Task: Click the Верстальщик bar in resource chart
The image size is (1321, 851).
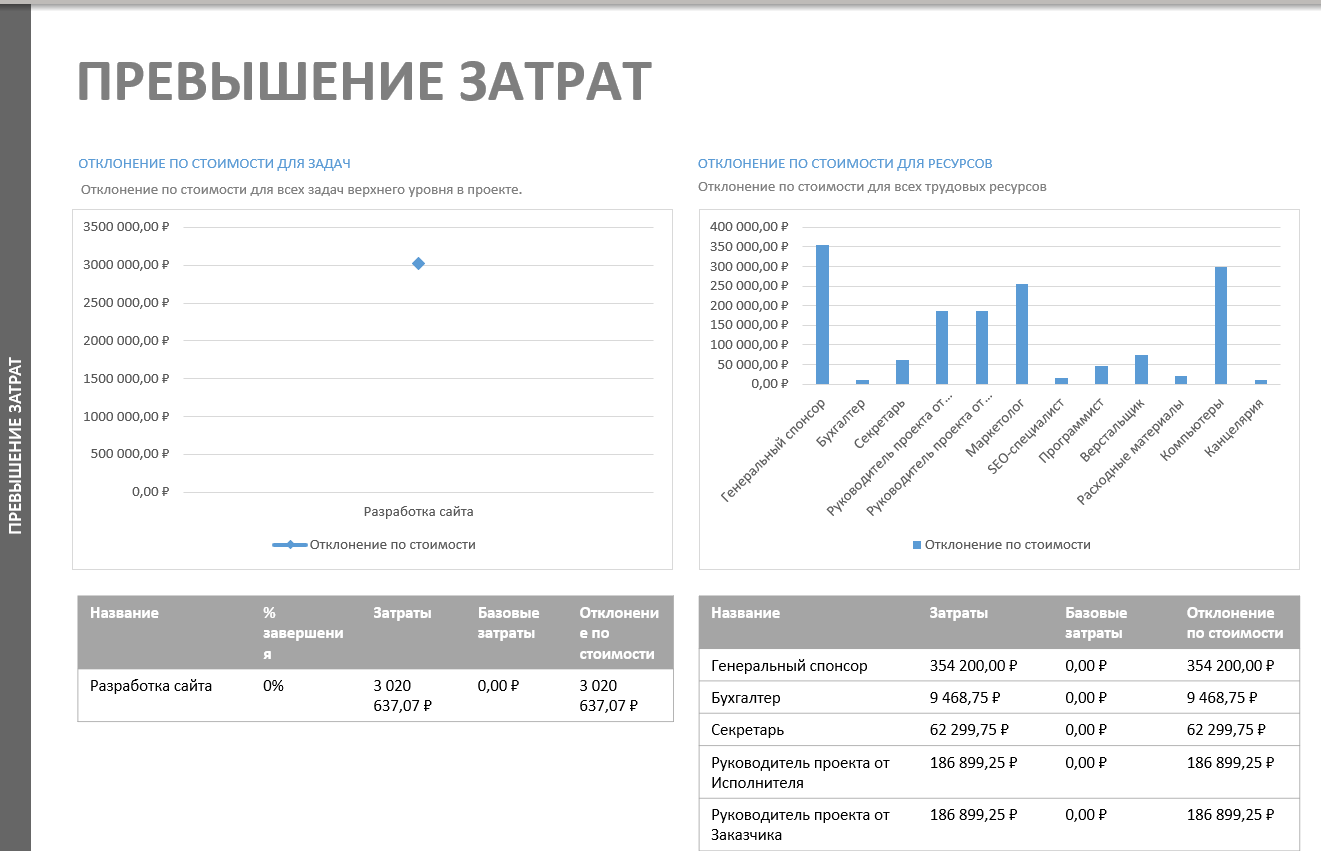Action: [x=1141, y=369]
